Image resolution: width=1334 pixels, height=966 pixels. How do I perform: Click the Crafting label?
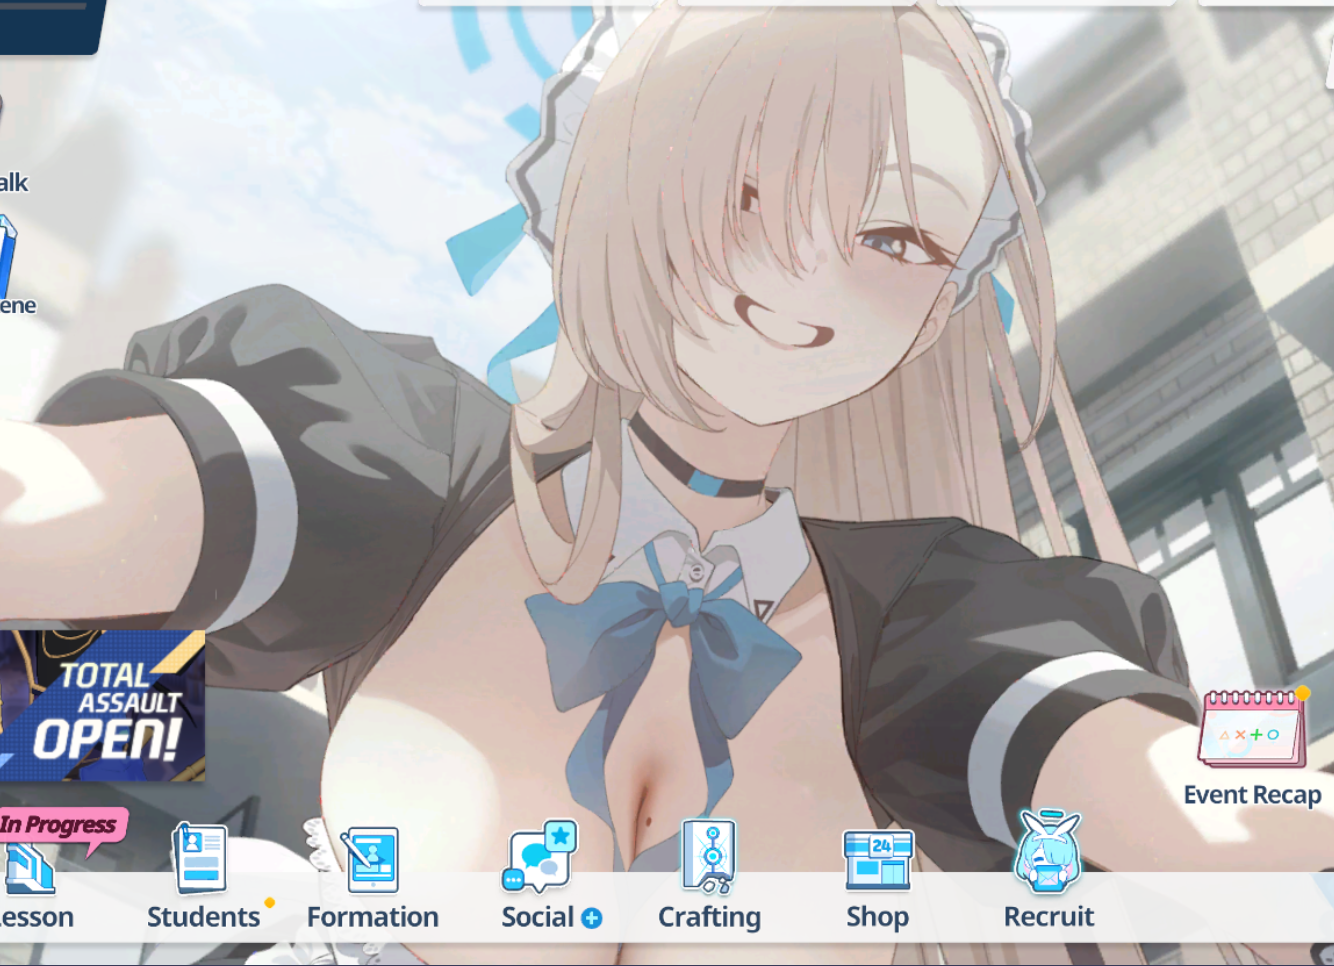(x=709, y=918)
